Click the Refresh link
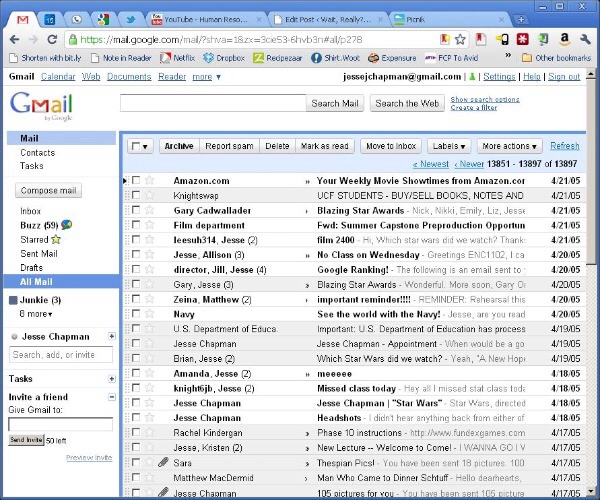The image size is (600, 500). tap(564, 146)
